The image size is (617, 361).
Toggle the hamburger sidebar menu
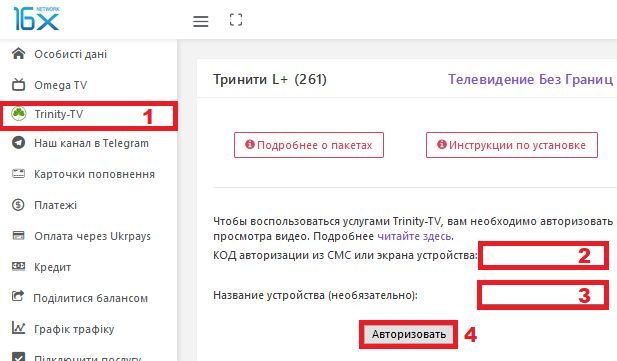[x=201, y=21]
